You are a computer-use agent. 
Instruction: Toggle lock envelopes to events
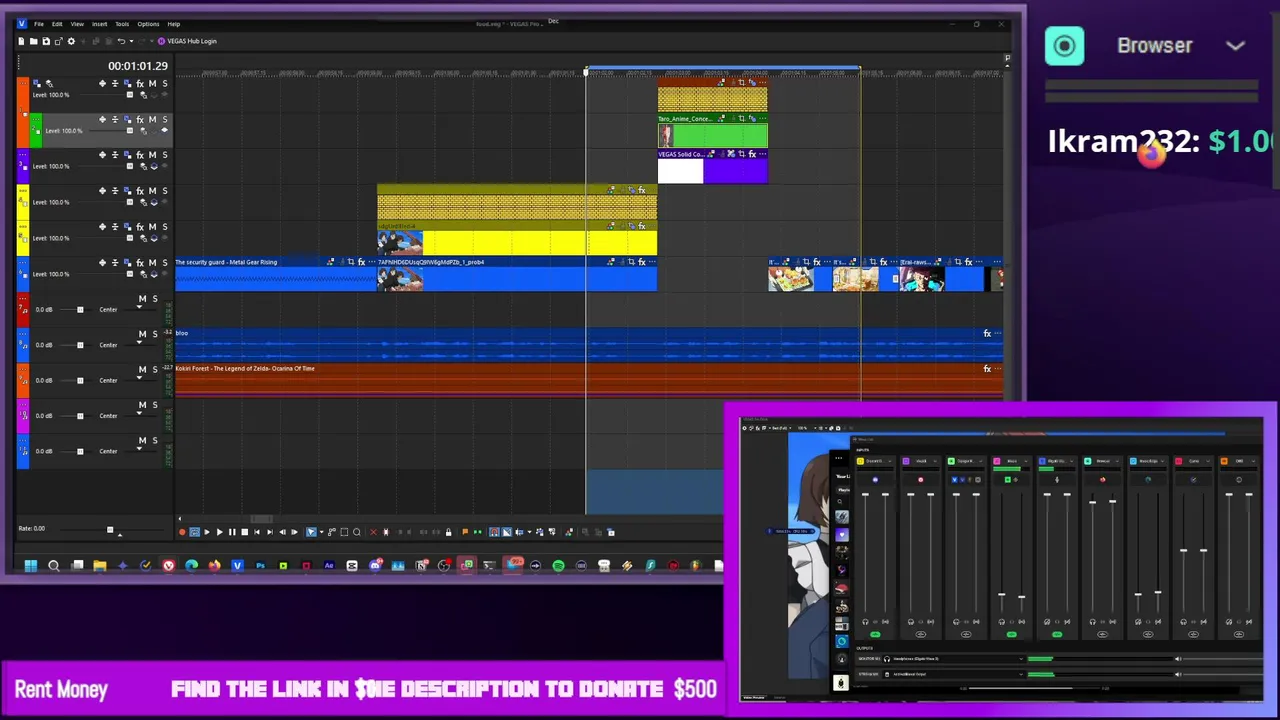coord(540,532)
